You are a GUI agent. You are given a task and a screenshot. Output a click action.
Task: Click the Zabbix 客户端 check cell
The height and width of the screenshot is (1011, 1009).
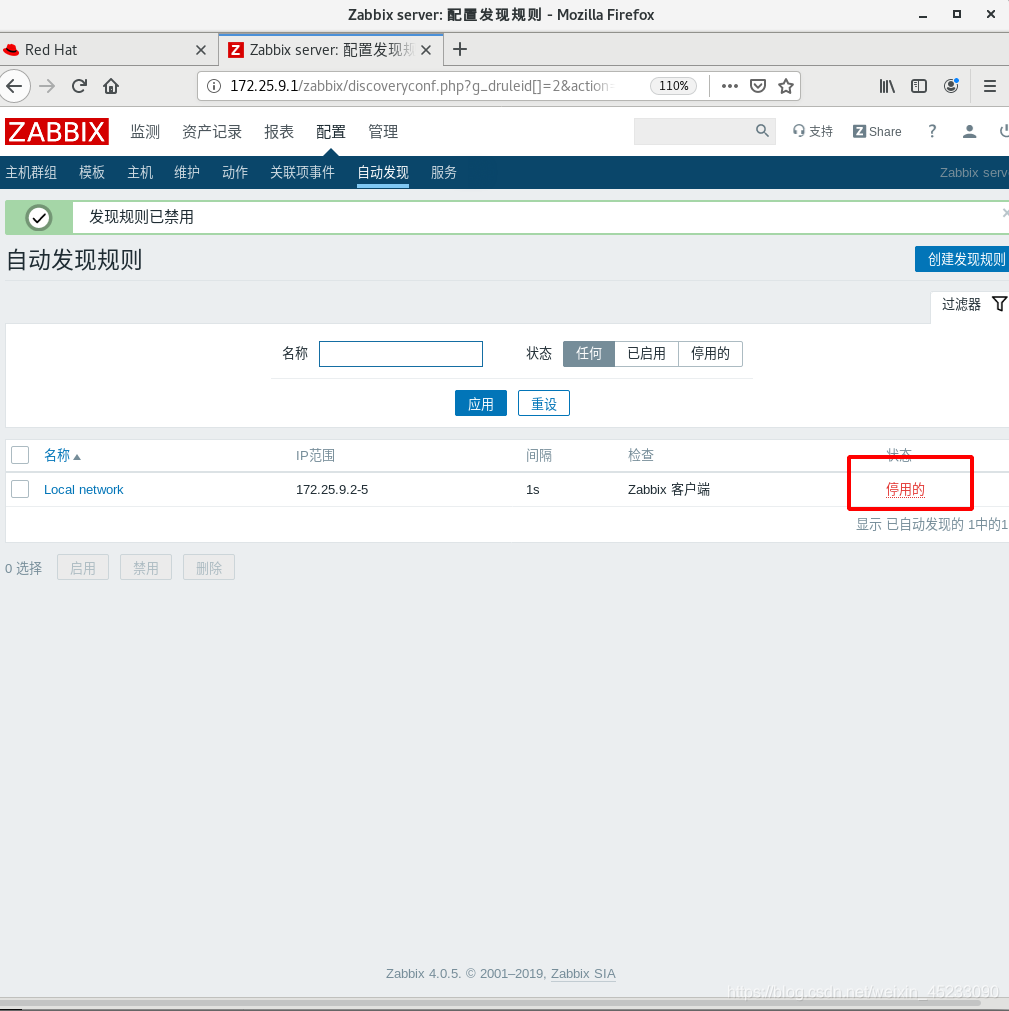click(669, 489)
